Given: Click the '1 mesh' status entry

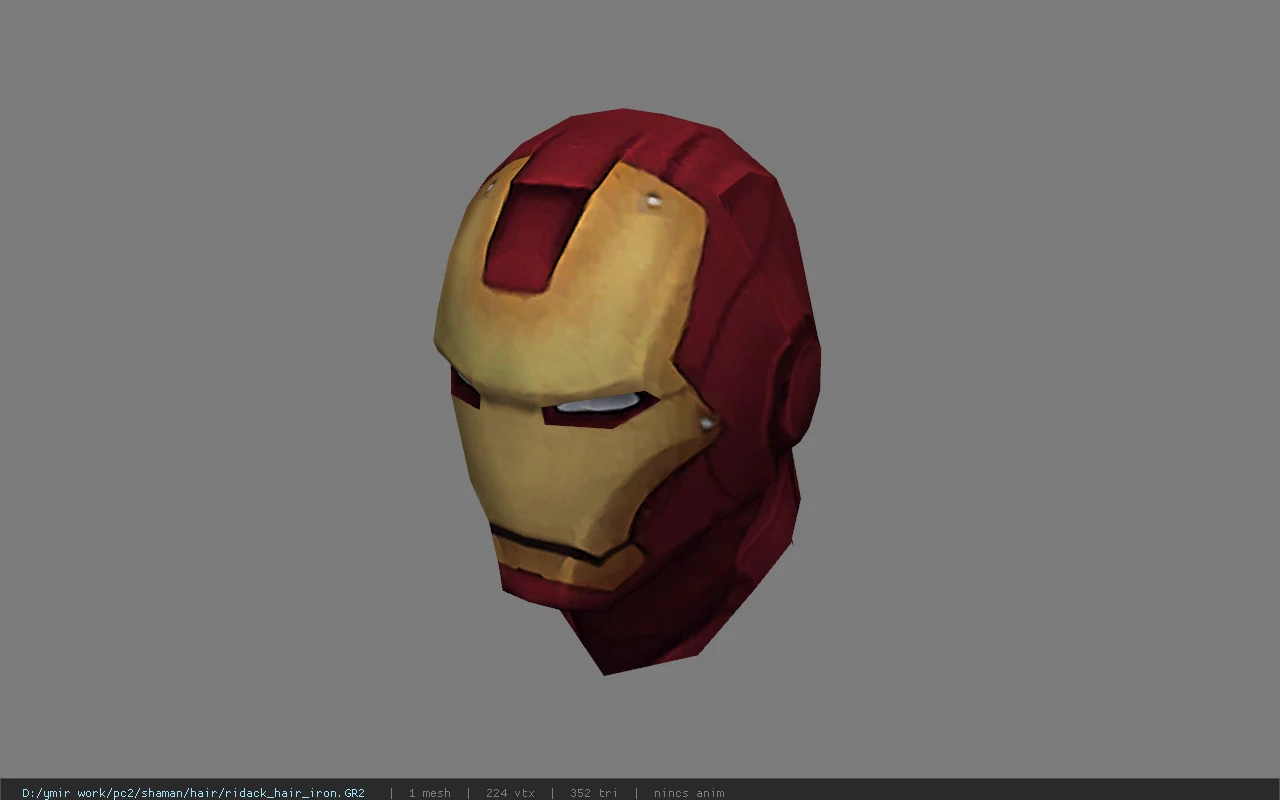Looking at the screenshot, I should point(429,793).
